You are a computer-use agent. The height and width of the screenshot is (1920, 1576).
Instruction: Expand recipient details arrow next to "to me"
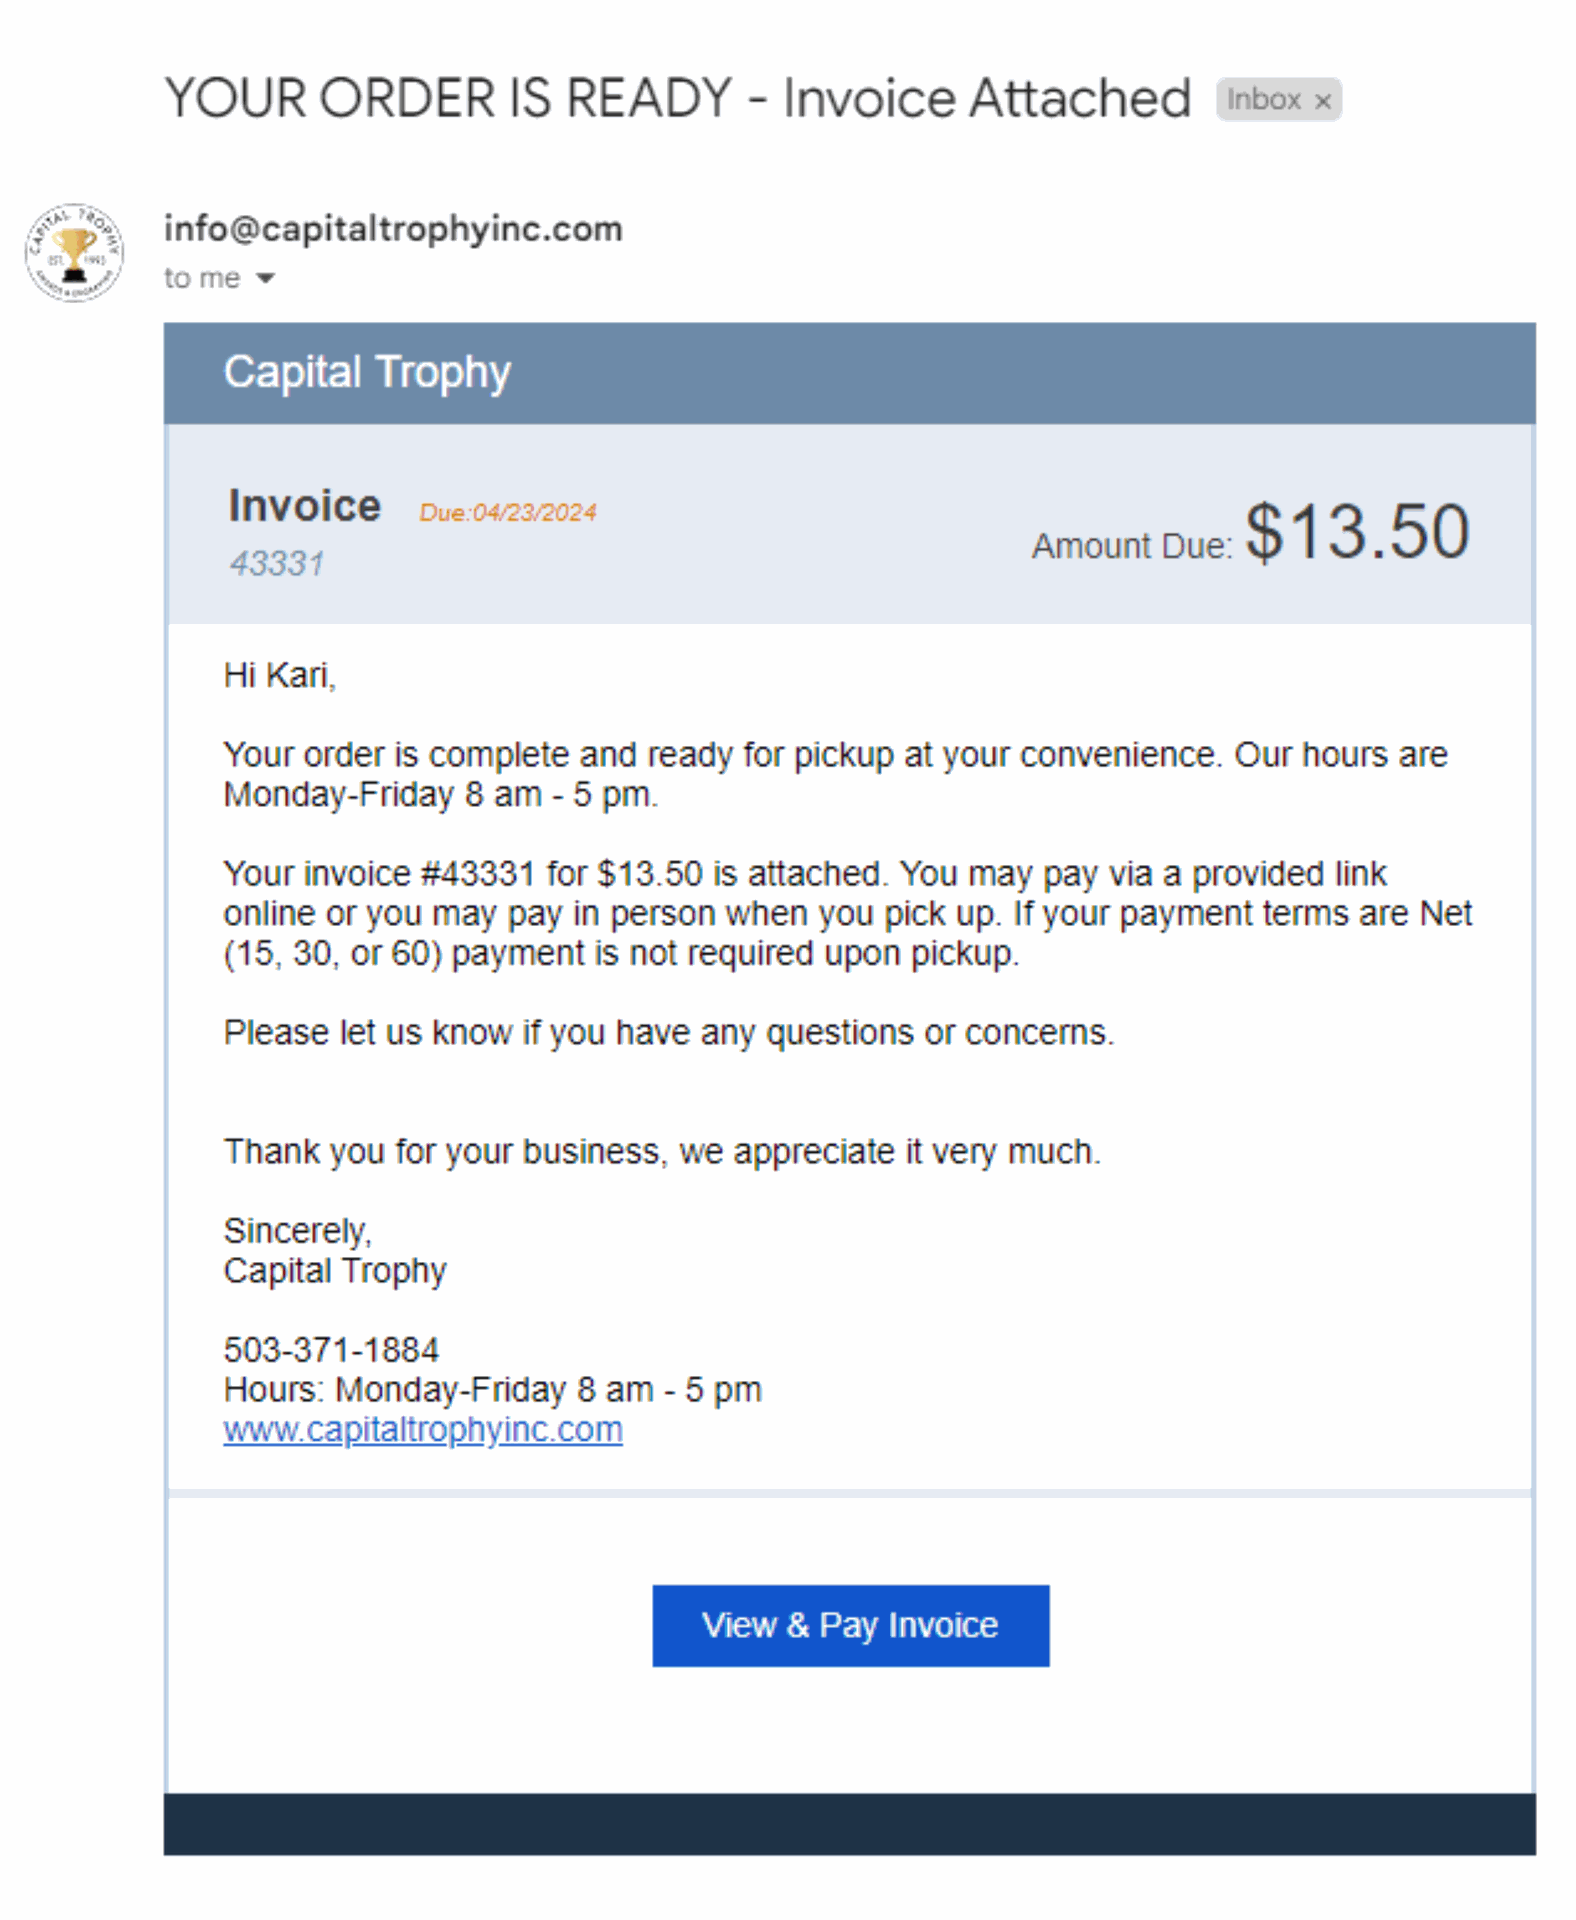point(265,278)
